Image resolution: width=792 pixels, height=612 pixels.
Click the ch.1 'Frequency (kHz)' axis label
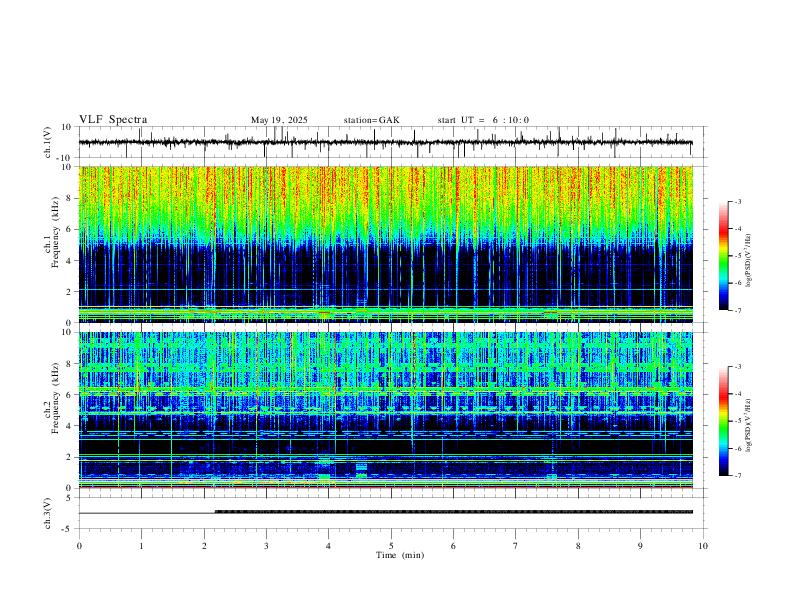coord(56,232)
